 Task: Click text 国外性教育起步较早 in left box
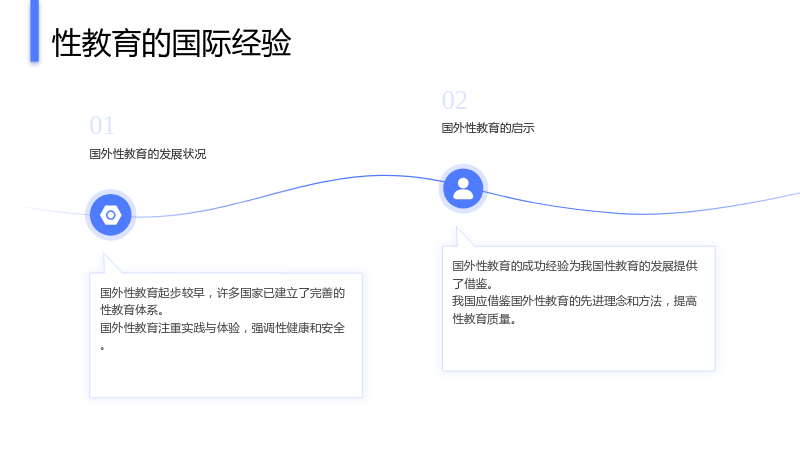[x=153, y=293]
